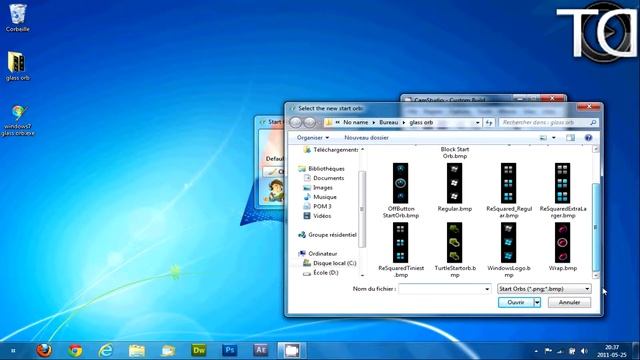This screenshot has height=360, width=640.
Task: Select Musique library
Action: click(320, 197)
